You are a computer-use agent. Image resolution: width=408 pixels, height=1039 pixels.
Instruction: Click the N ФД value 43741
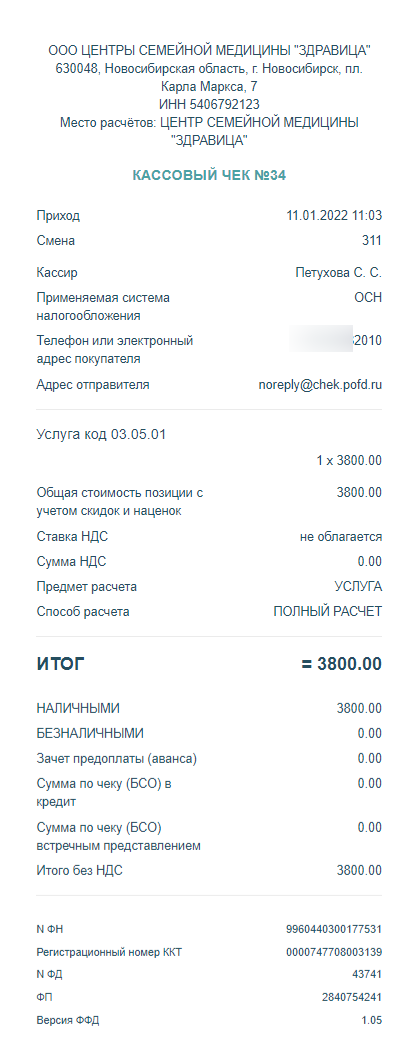367,975
